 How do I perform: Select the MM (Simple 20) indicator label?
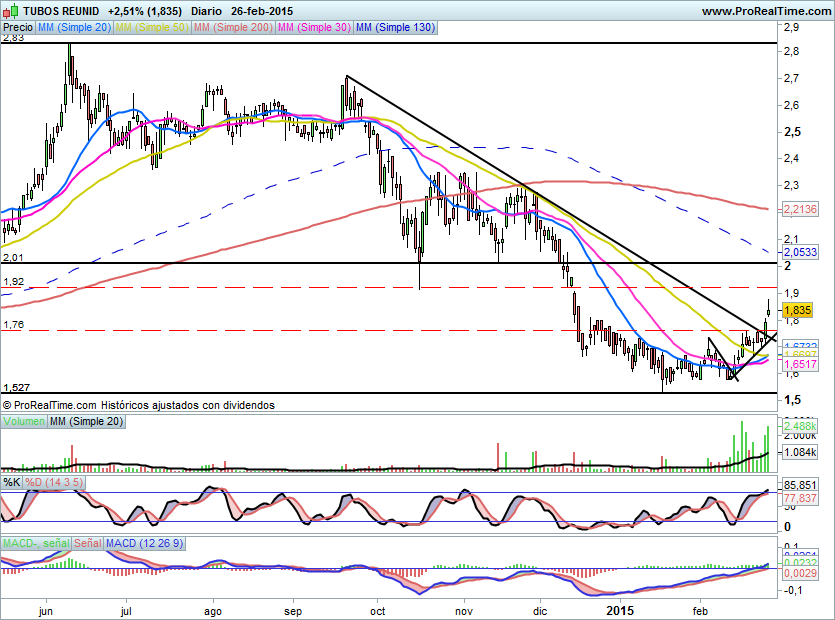(74, 28)
